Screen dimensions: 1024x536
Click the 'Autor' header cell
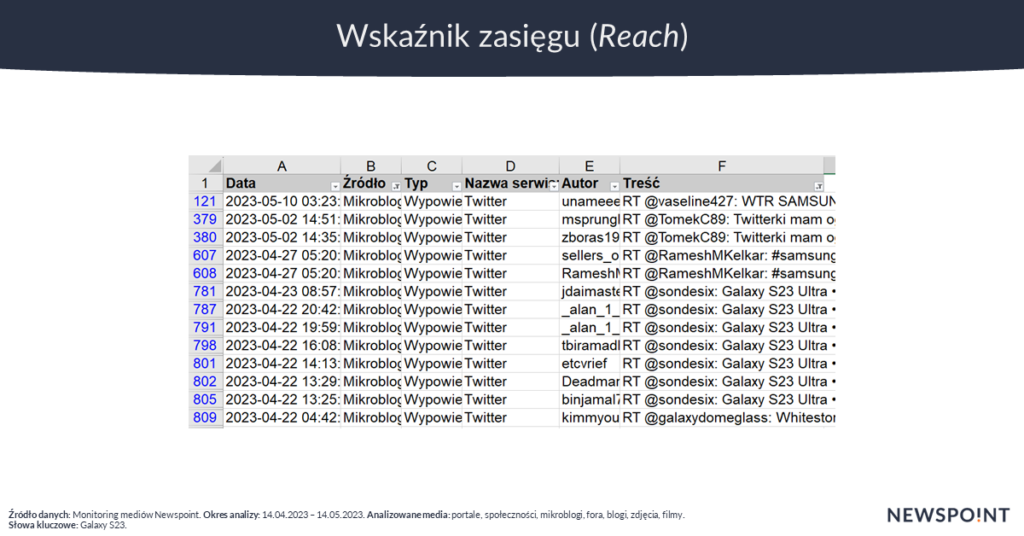[590, 183]
